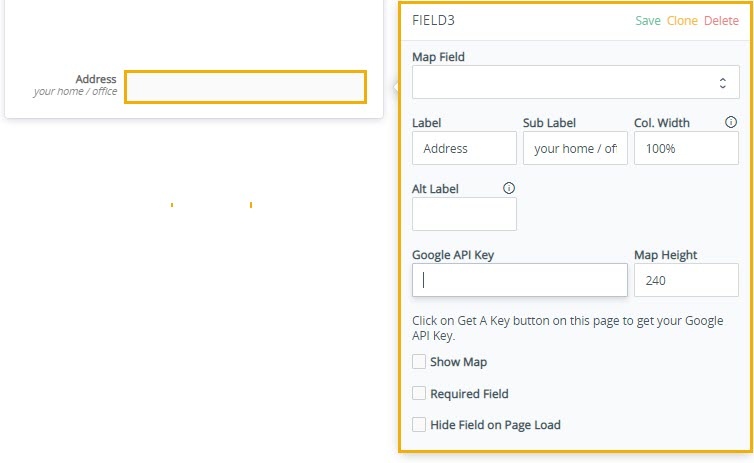Viewport: 754px width, 463px height.
Task: Click the Label input containing Address
Action: click(464, 149)
